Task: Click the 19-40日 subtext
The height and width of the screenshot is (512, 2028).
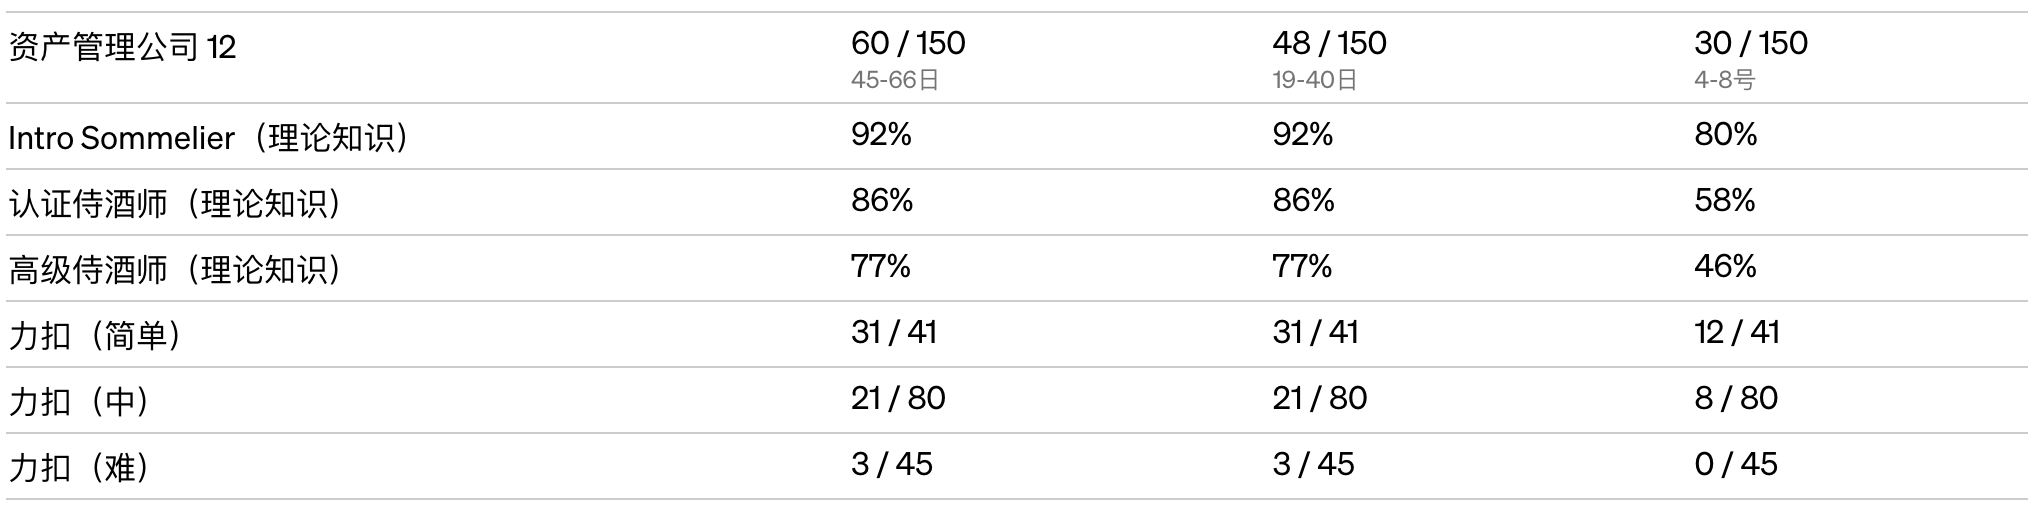Action: 1315,80
